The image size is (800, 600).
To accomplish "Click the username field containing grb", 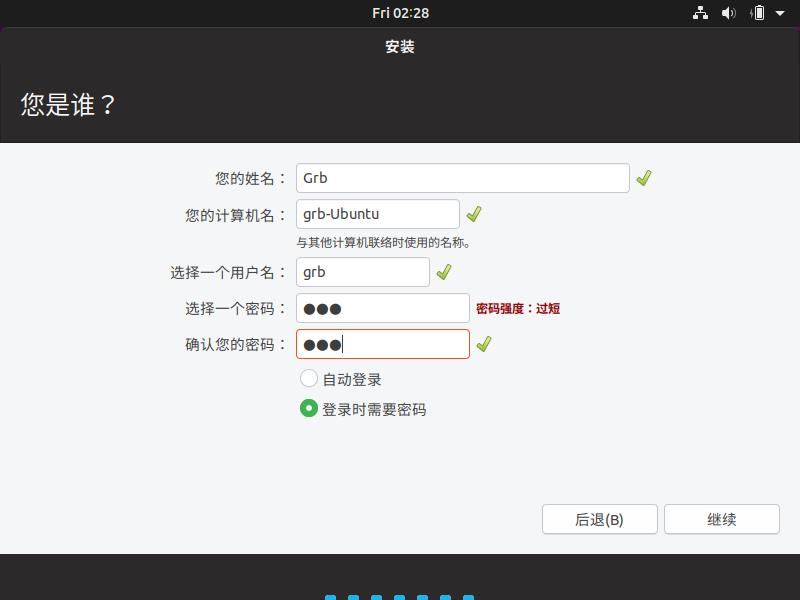I will [x=363, y=272].
